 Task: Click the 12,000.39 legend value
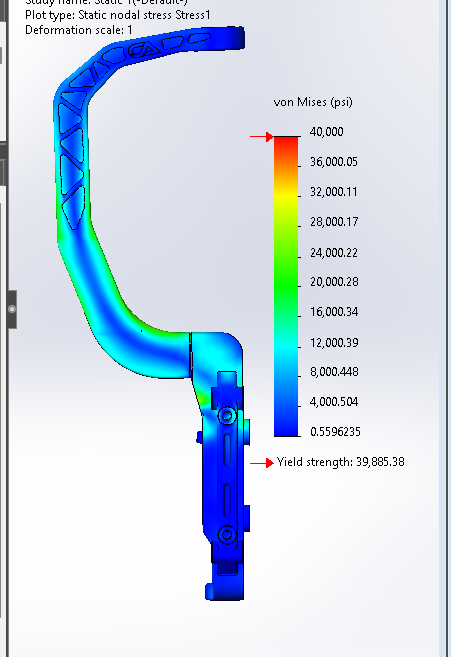334,343
